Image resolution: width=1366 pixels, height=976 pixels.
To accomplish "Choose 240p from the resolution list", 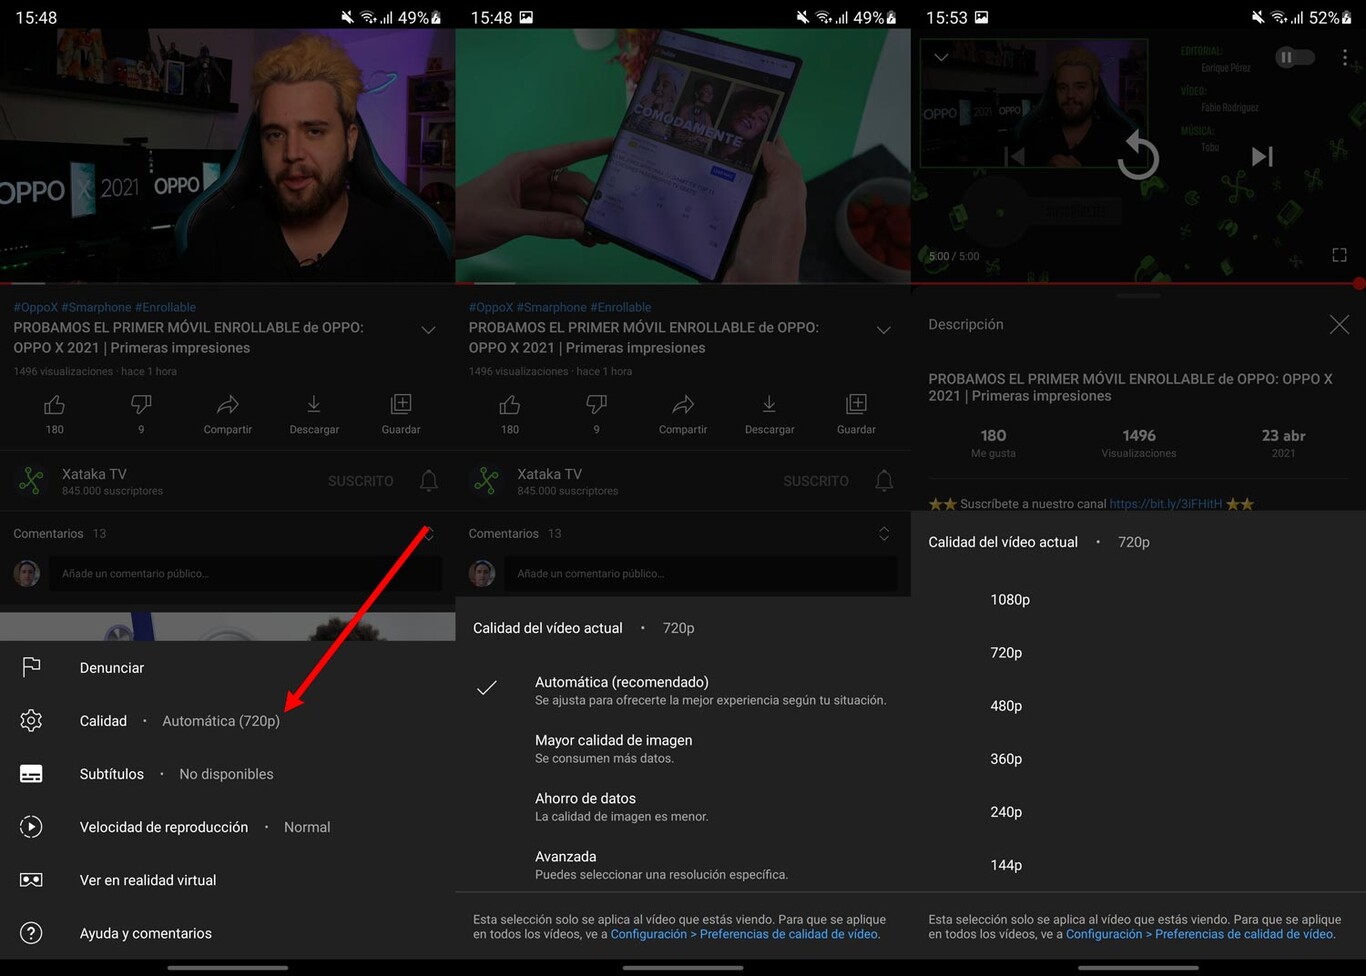I will (x=1006, y=812).
